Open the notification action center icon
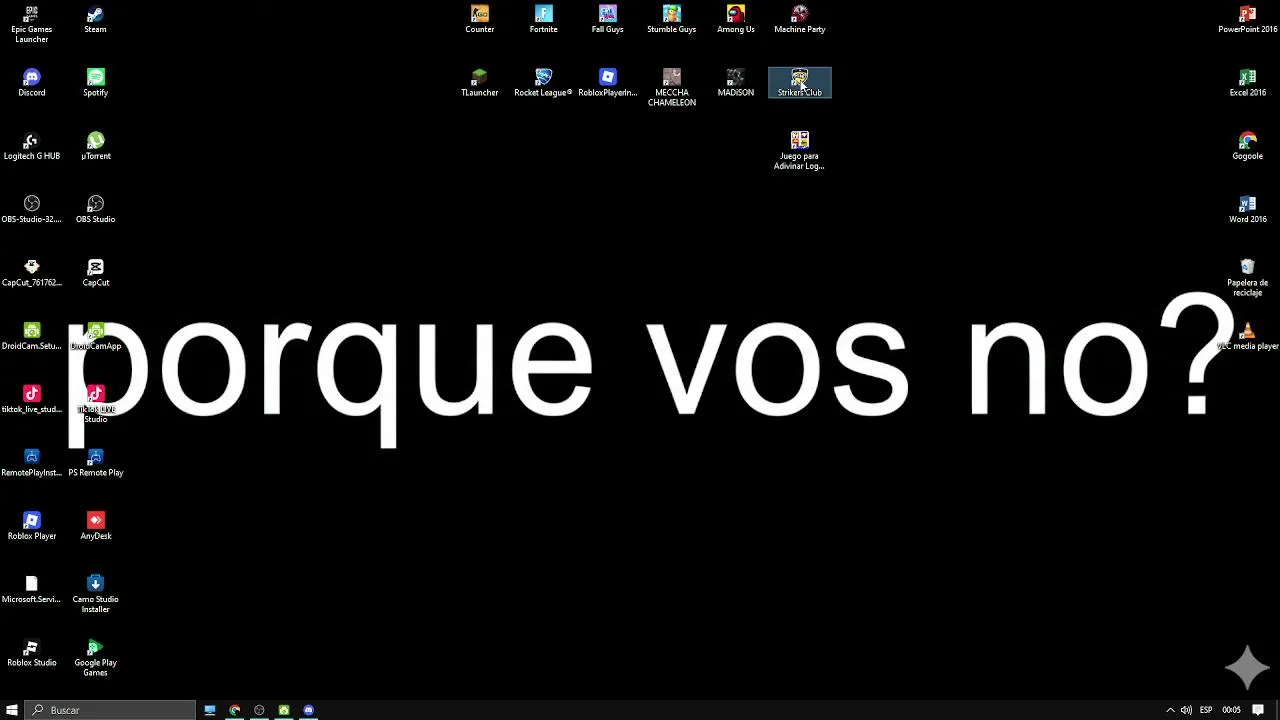Viewport: 1280px width, 720px height. click(x=1258, y=710)
